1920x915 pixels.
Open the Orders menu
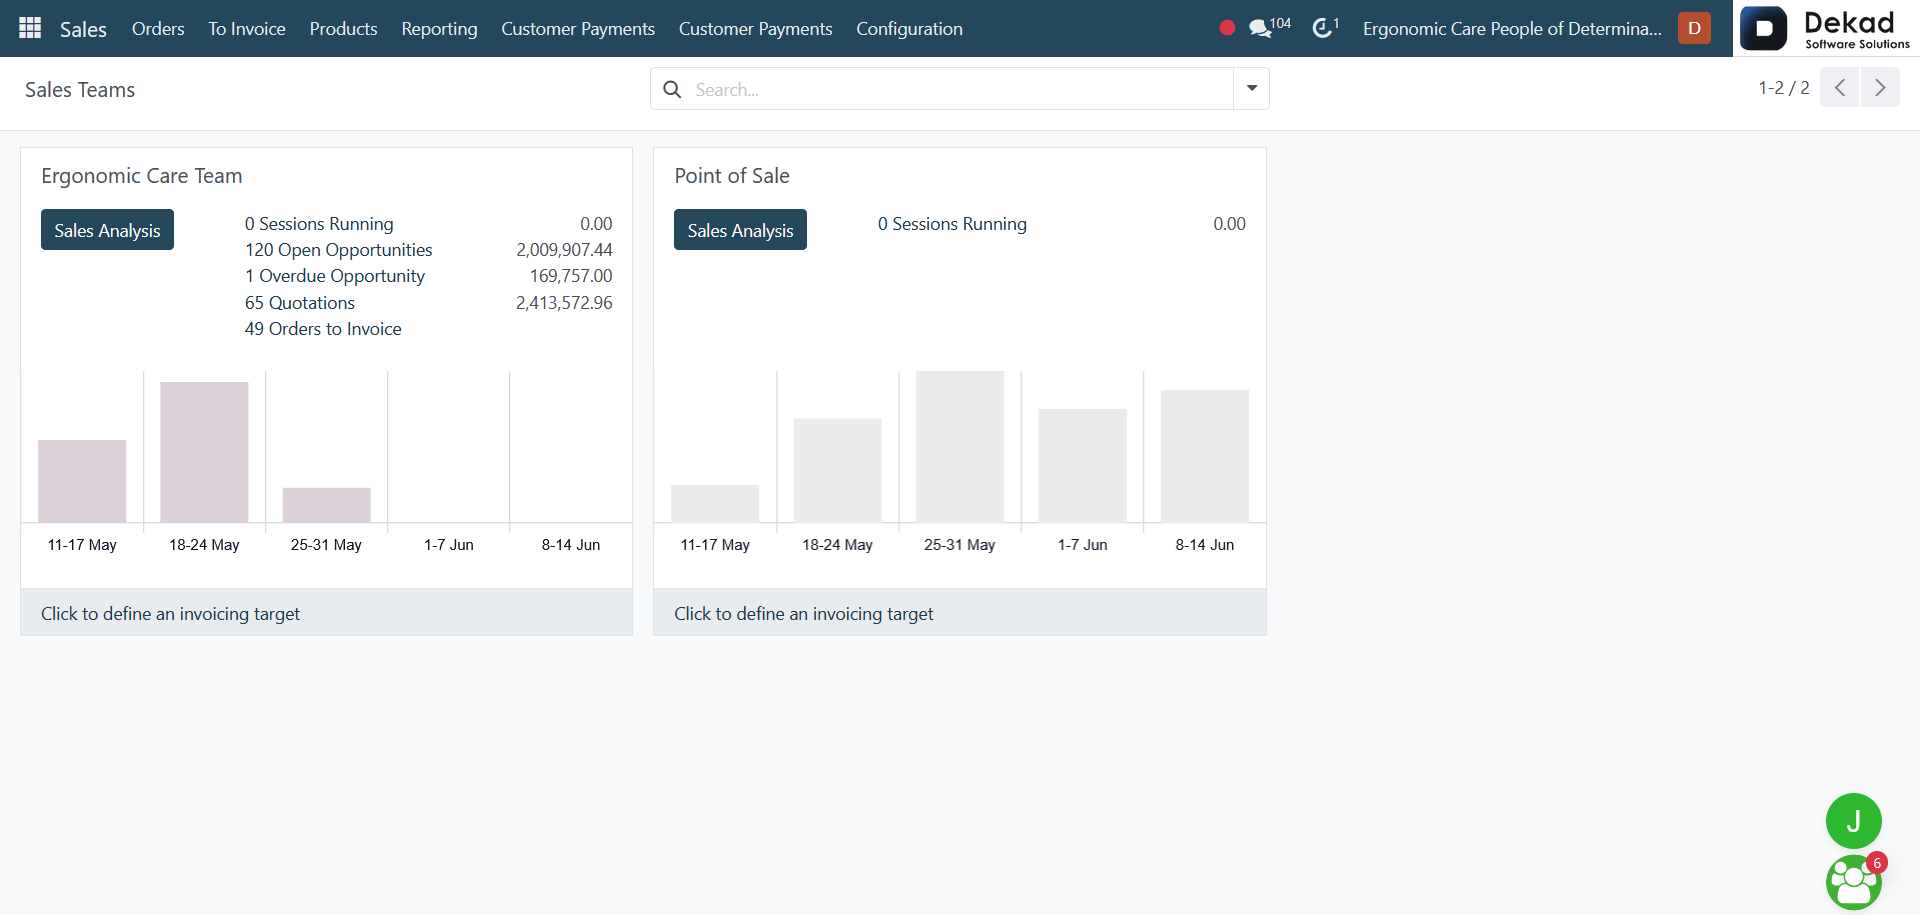click(158, 29)
